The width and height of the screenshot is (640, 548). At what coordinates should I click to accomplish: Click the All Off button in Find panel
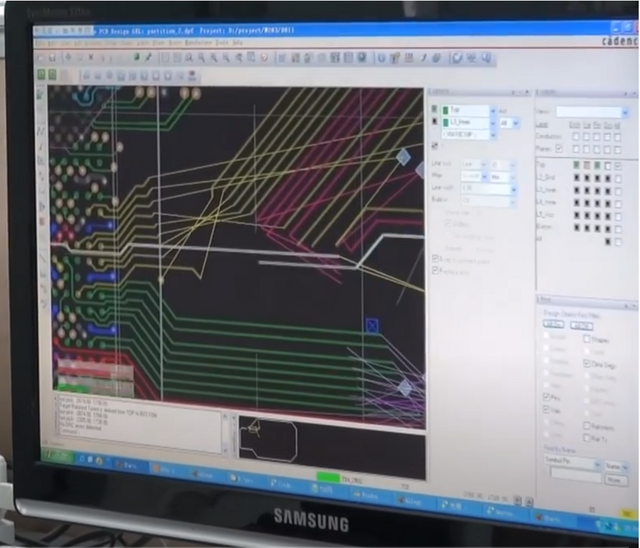tap(581, 326)
